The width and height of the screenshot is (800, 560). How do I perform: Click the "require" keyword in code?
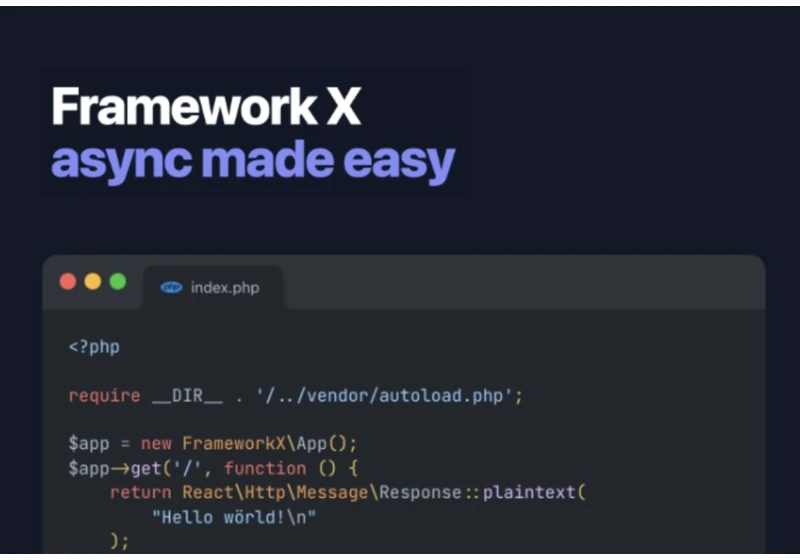[x=105, y=396]
